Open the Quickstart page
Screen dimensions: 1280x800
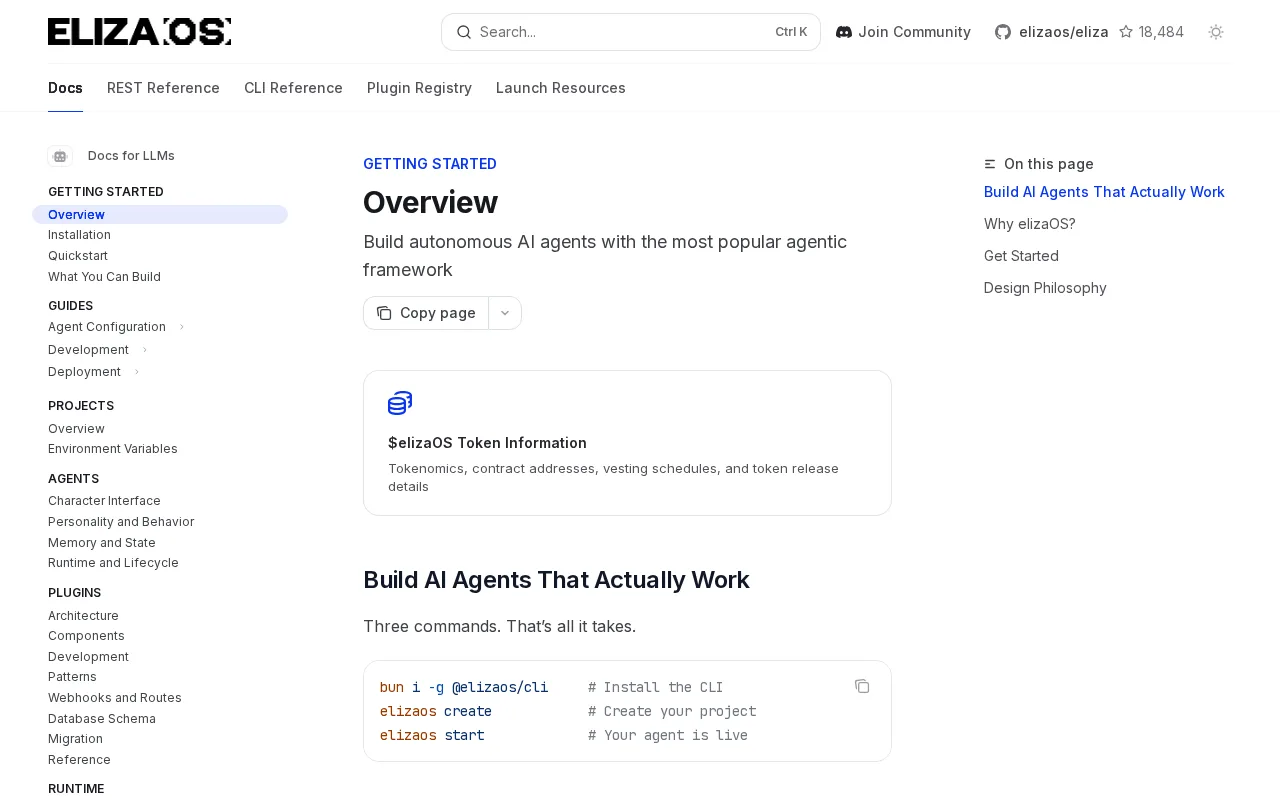[78, 256]
